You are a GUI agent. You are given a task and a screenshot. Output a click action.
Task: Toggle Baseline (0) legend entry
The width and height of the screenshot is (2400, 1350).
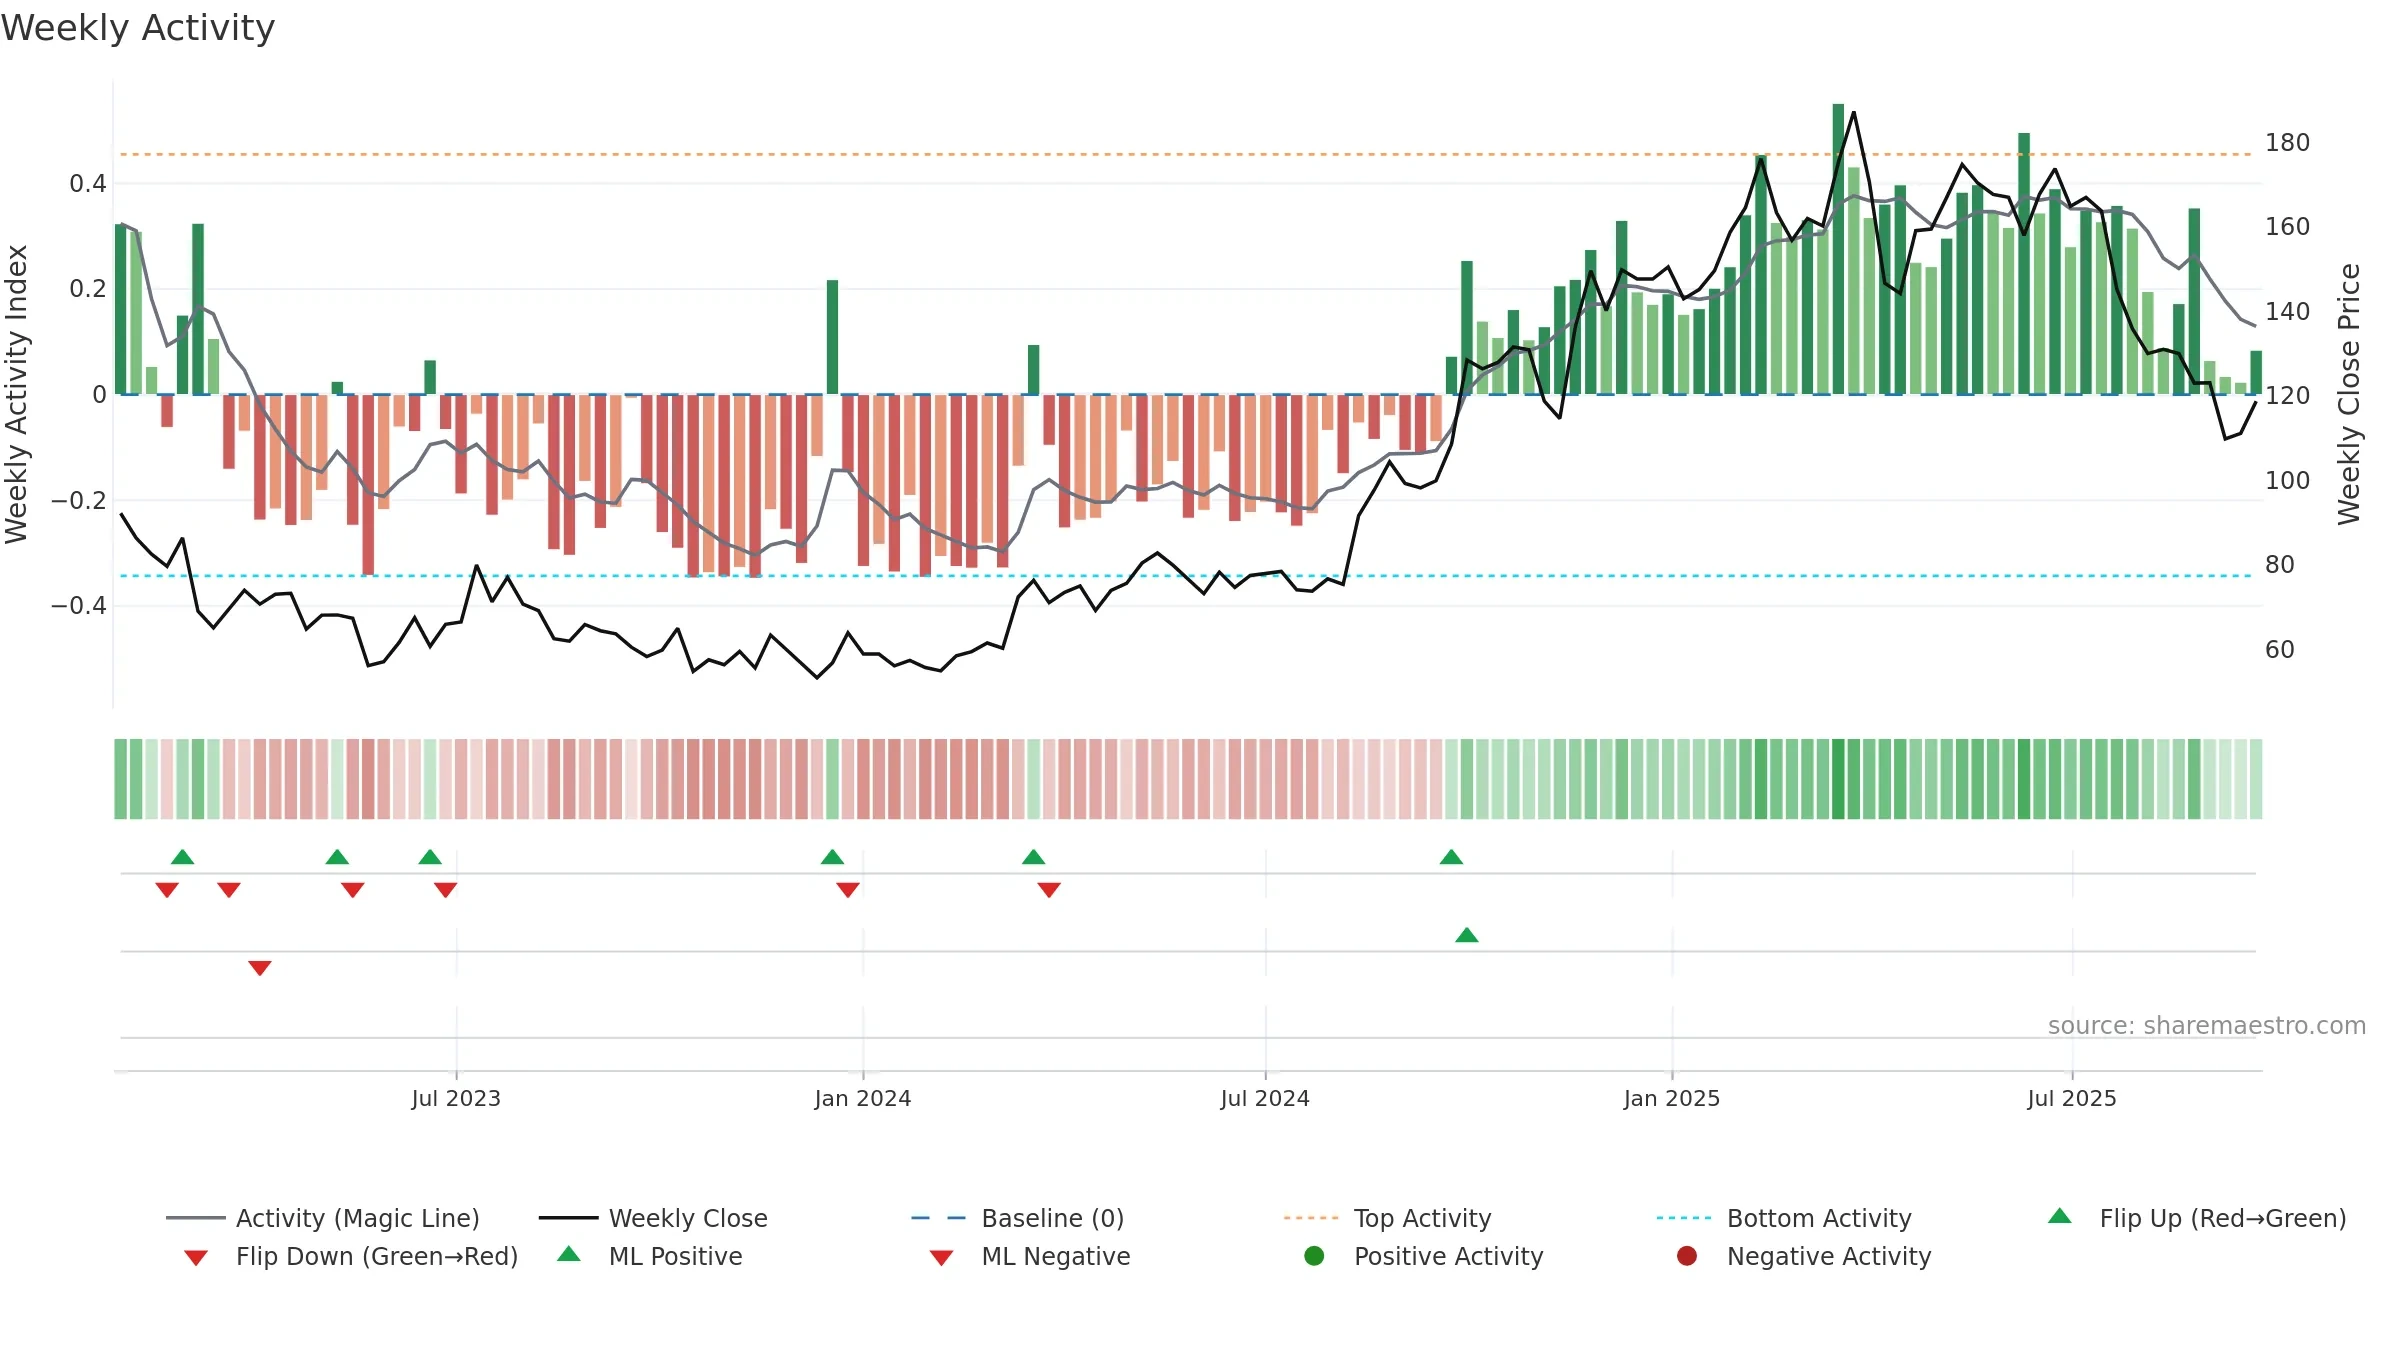(1018, 1218)
